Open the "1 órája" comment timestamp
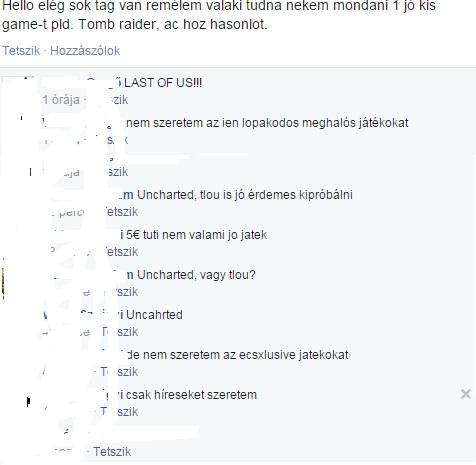 [x=62, y=100]
